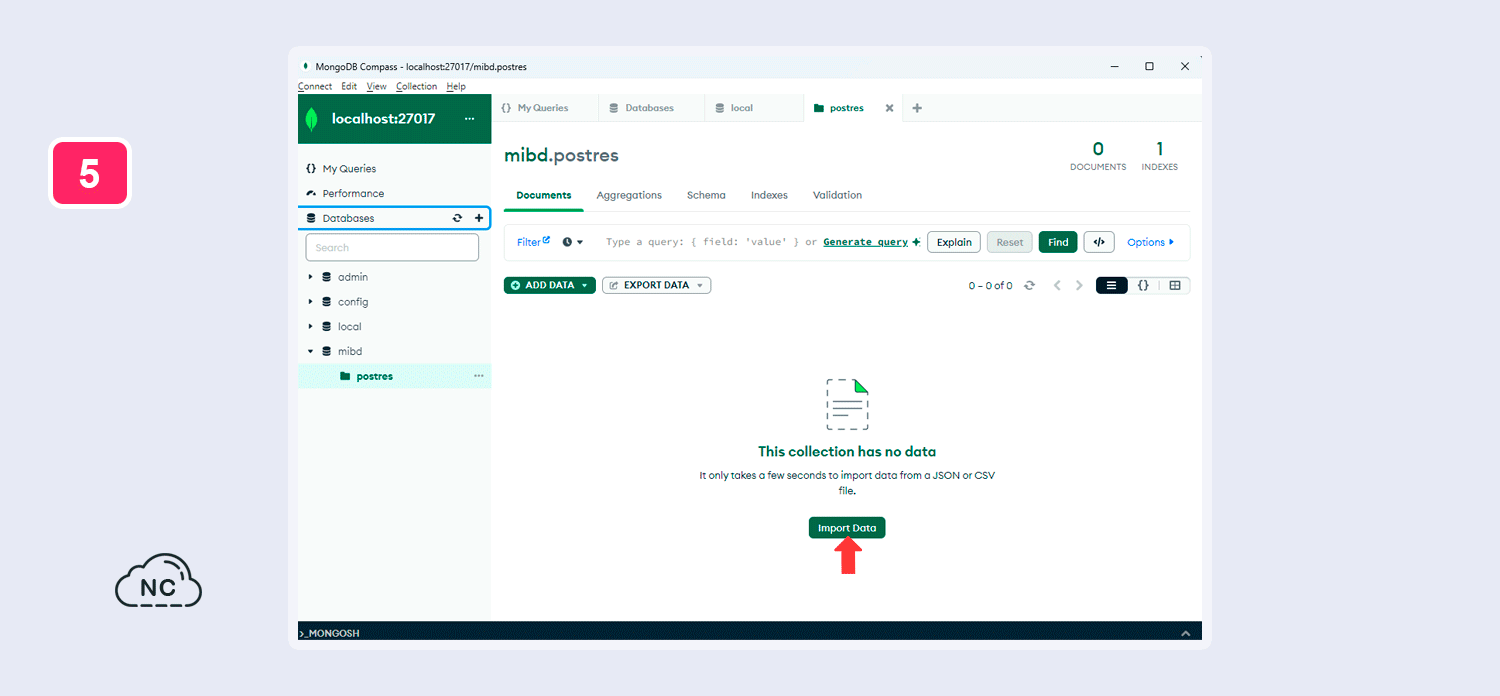Open a new tab with the plus icon

(917, 108)
